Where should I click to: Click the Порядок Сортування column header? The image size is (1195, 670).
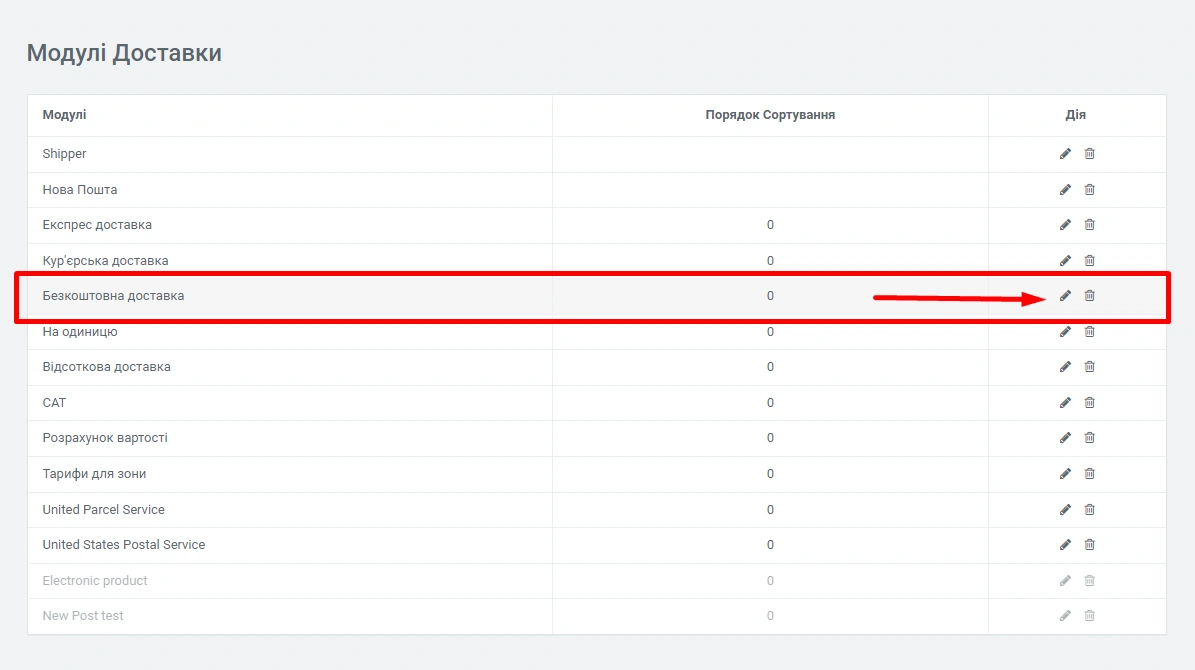tap(770, 115)
